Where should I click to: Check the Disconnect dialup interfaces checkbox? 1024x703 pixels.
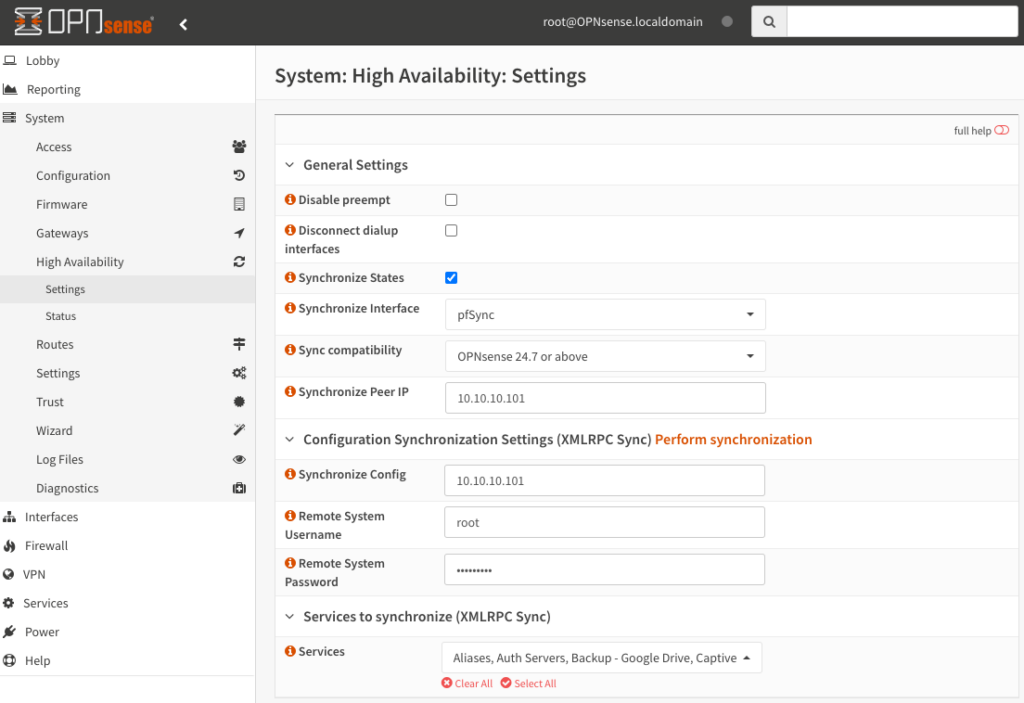(x=451, y=231)
